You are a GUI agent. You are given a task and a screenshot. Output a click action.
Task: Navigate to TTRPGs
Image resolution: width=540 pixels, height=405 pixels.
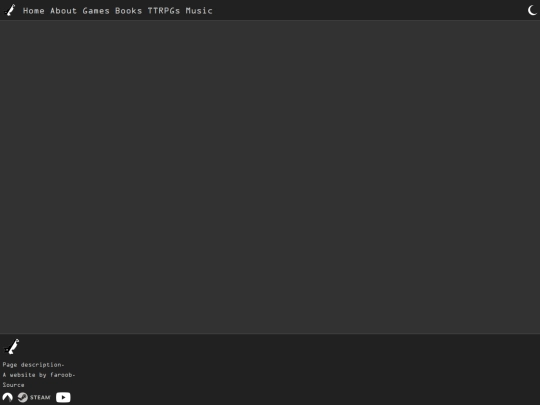(x=164, y=11)
